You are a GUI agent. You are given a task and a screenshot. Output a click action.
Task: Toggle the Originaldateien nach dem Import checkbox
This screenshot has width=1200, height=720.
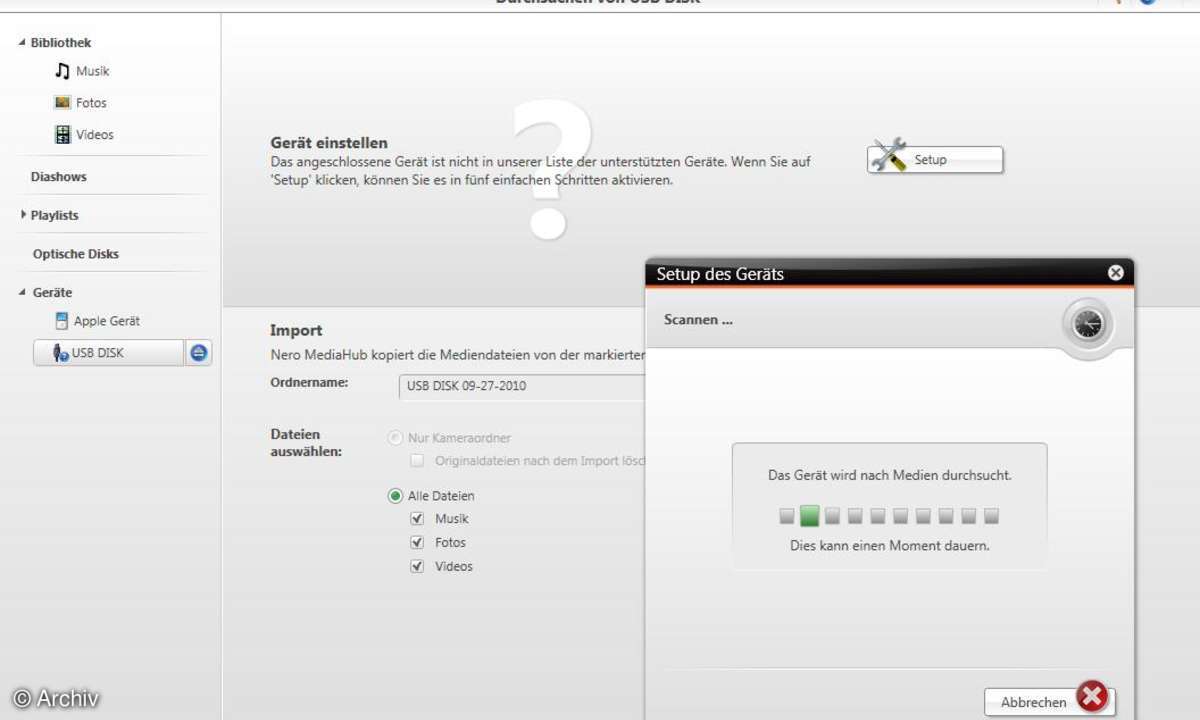click(x=417, y=461)
